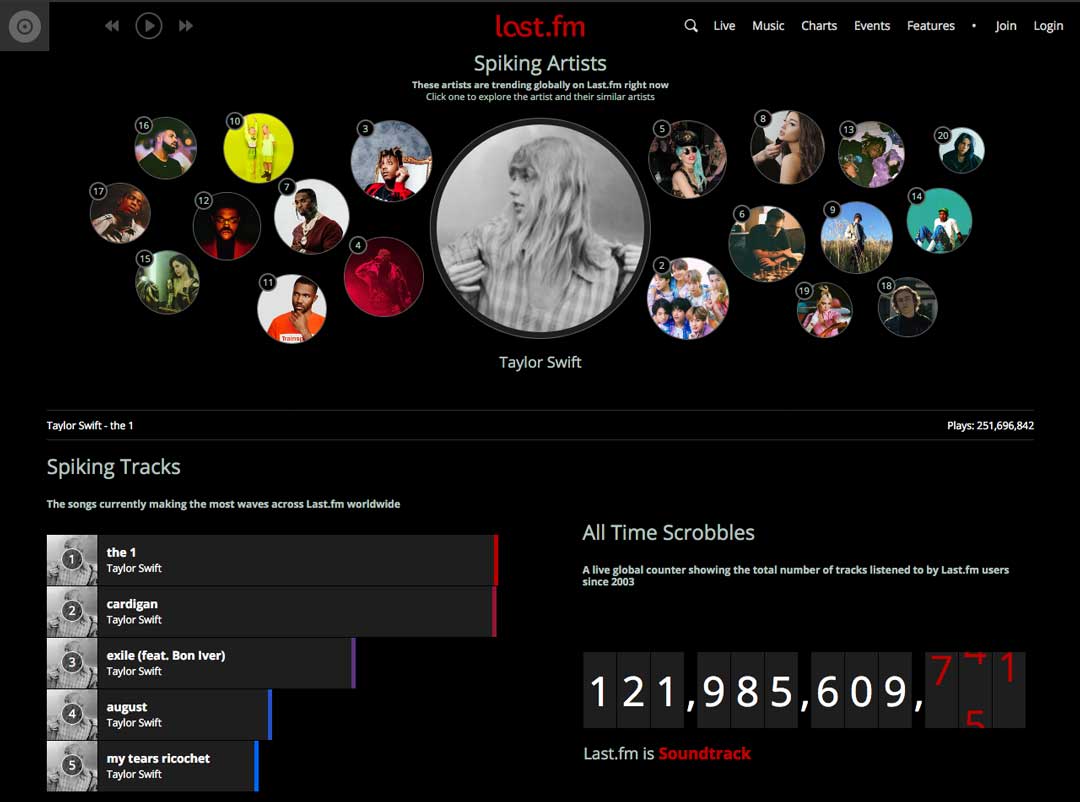Select artist bubble ranked 11

tap(292, 309)
